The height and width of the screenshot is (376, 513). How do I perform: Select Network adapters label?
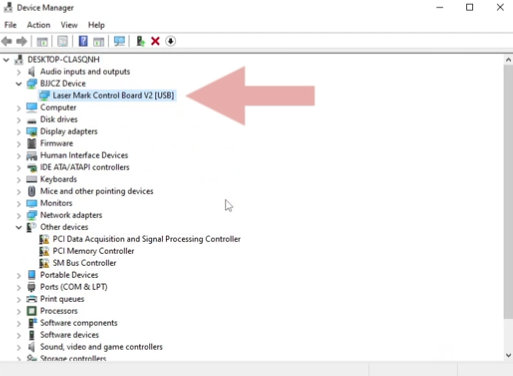[x=71, y=215]
